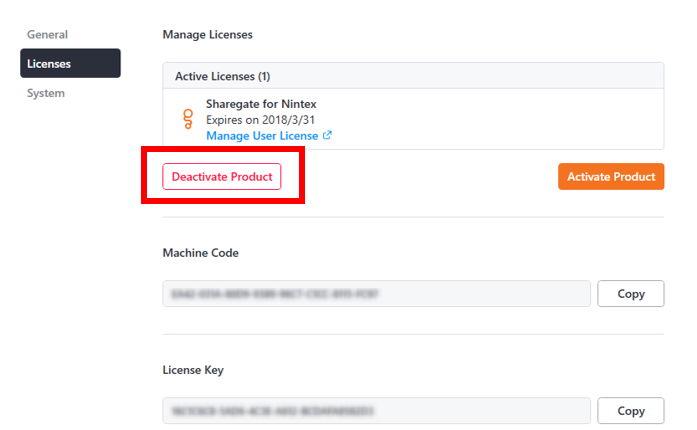The image size is (697, 430).
Task: Select the Sharegate for Nintex license name
Action: point(261,104)
